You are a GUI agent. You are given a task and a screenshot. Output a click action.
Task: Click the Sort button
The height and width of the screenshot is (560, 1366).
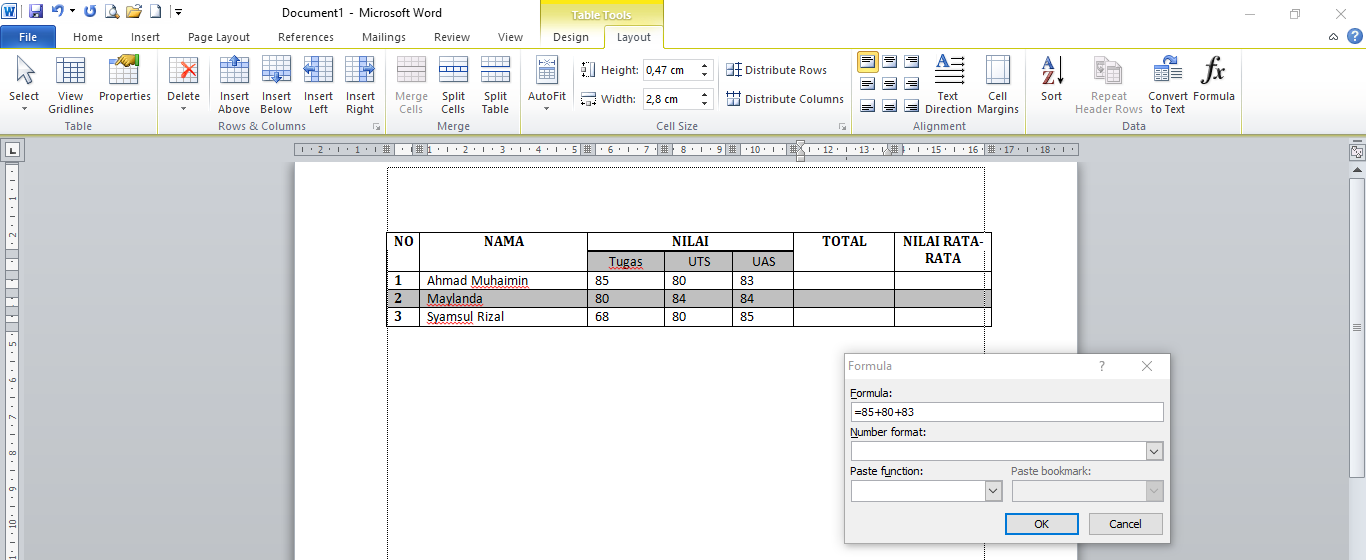pos(1051,80)
